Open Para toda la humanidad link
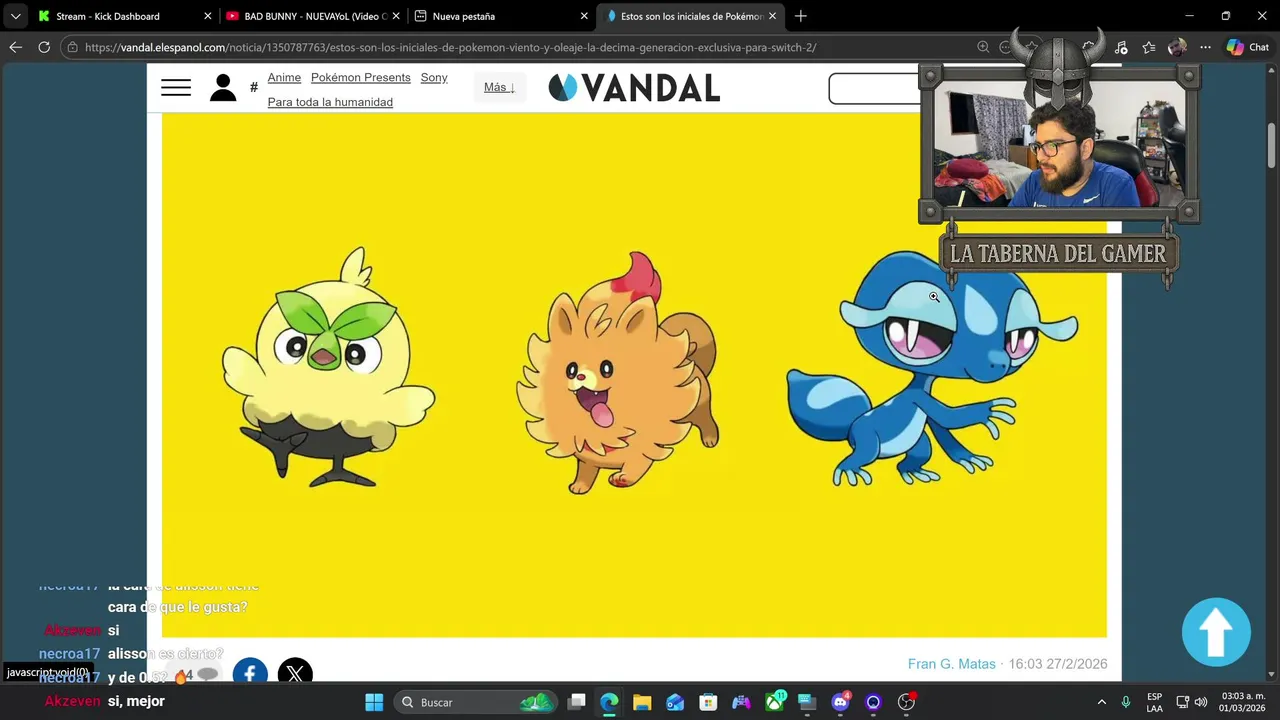 pyautogui.click(x=330, y=102)
